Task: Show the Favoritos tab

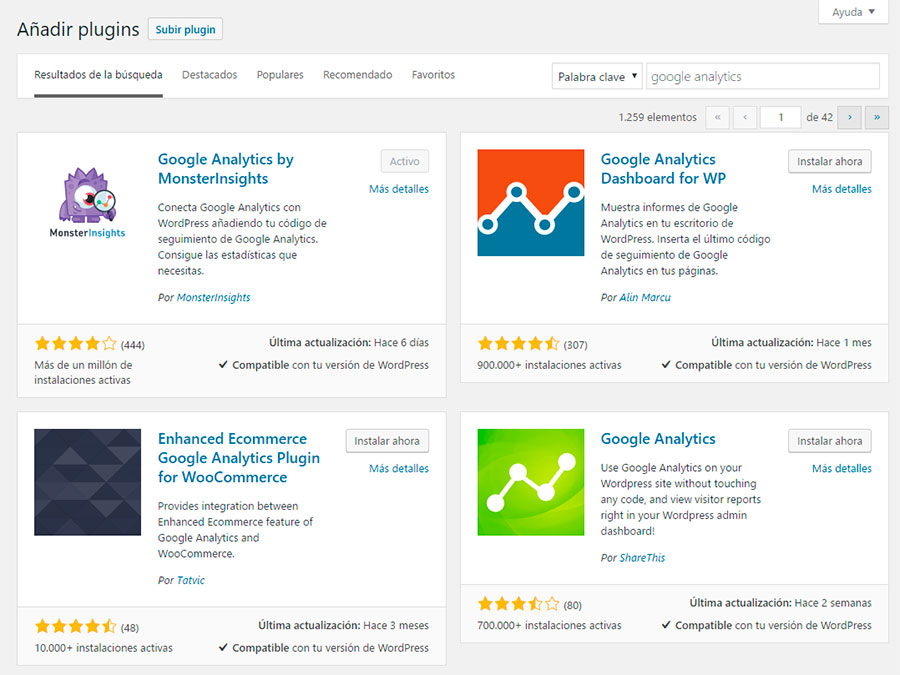Action: click(433, 75)
